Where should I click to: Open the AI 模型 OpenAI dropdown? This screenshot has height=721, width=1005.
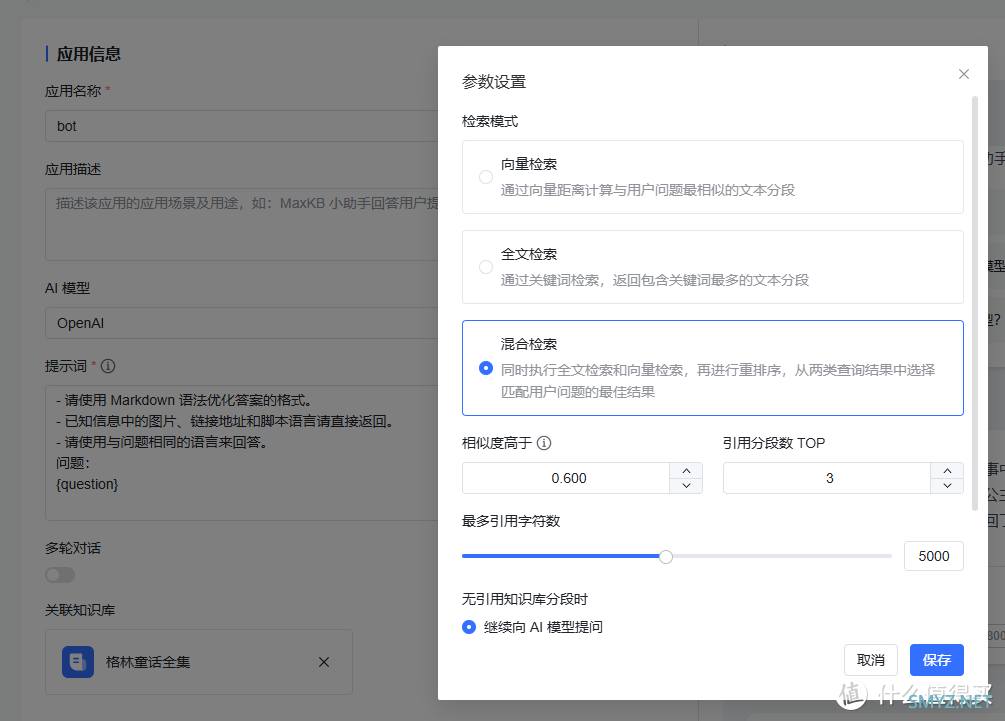point(242,323)
